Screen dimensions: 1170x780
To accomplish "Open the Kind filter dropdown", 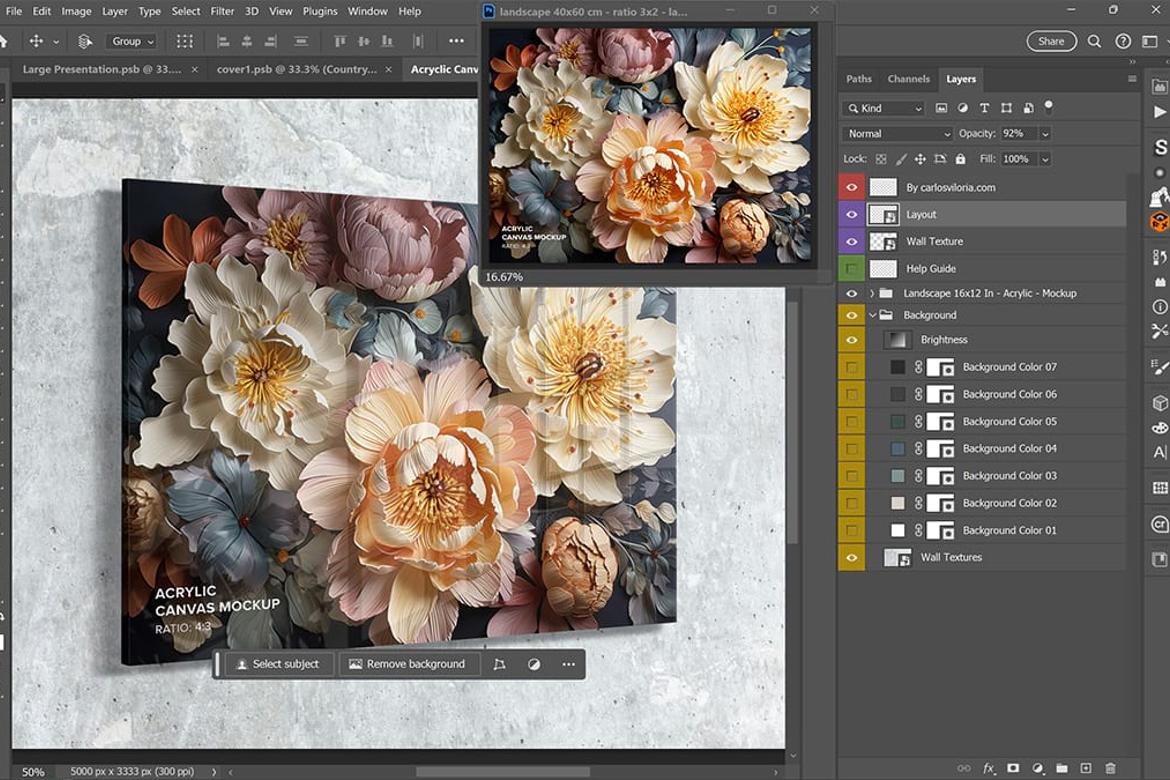I will click(x=883, y=108).
